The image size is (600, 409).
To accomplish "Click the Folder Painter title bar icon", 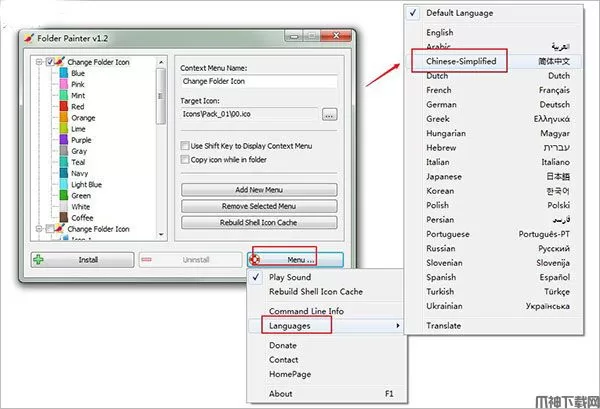I will (29, 38).
